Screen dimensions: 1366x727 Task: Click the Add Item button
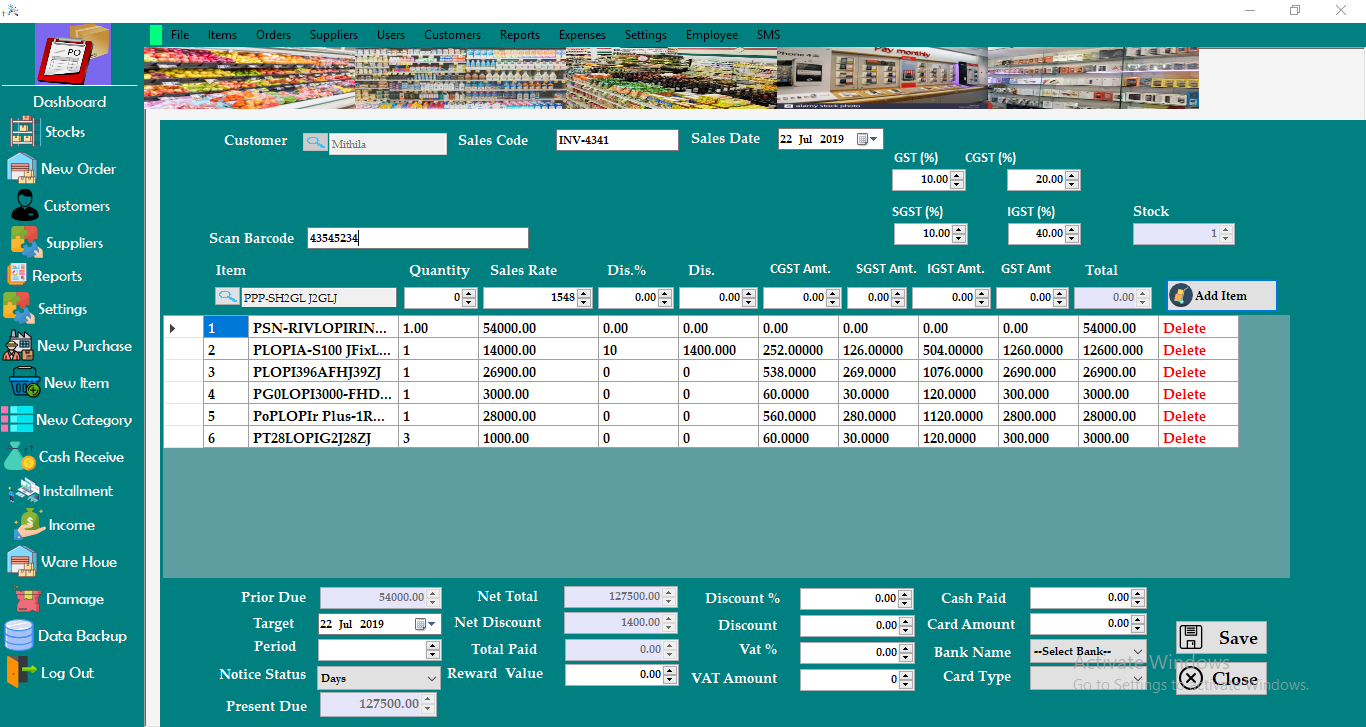click(1220, 295)
